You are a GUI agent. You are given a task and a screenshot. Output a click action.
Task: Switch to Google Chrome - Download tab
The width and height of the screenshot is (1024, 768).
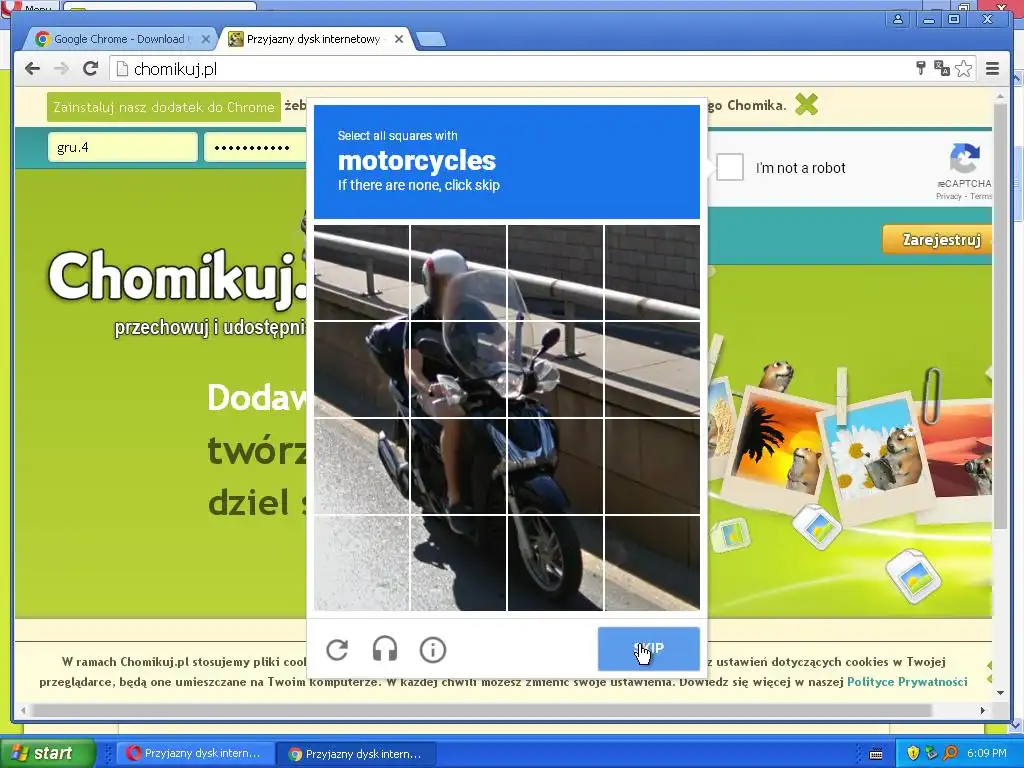(x=122, y=39)
